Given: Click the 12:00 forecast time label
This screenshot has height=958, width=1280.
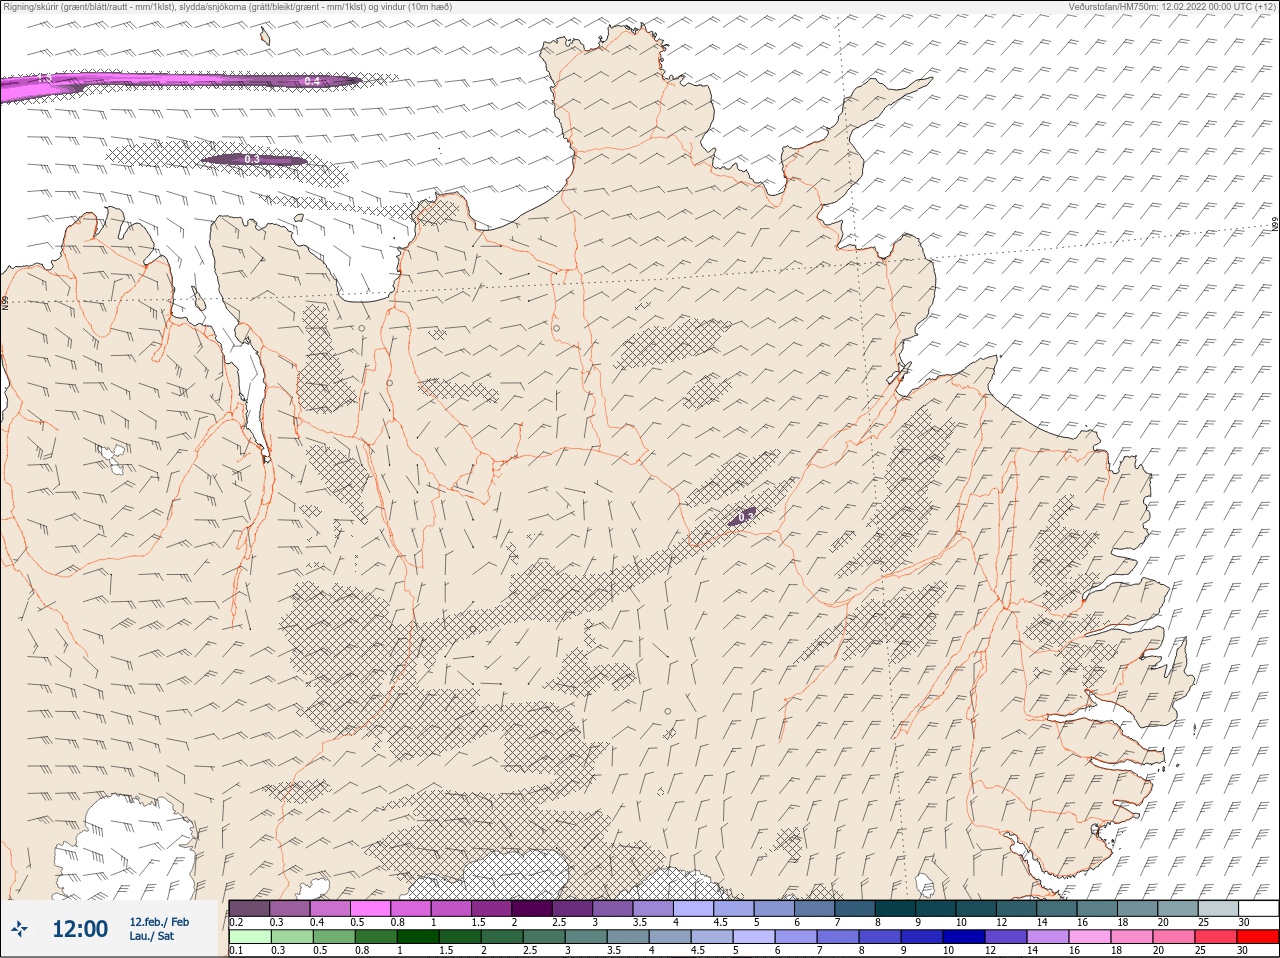Looking at the screenshot, I should [x=80, y=929].
